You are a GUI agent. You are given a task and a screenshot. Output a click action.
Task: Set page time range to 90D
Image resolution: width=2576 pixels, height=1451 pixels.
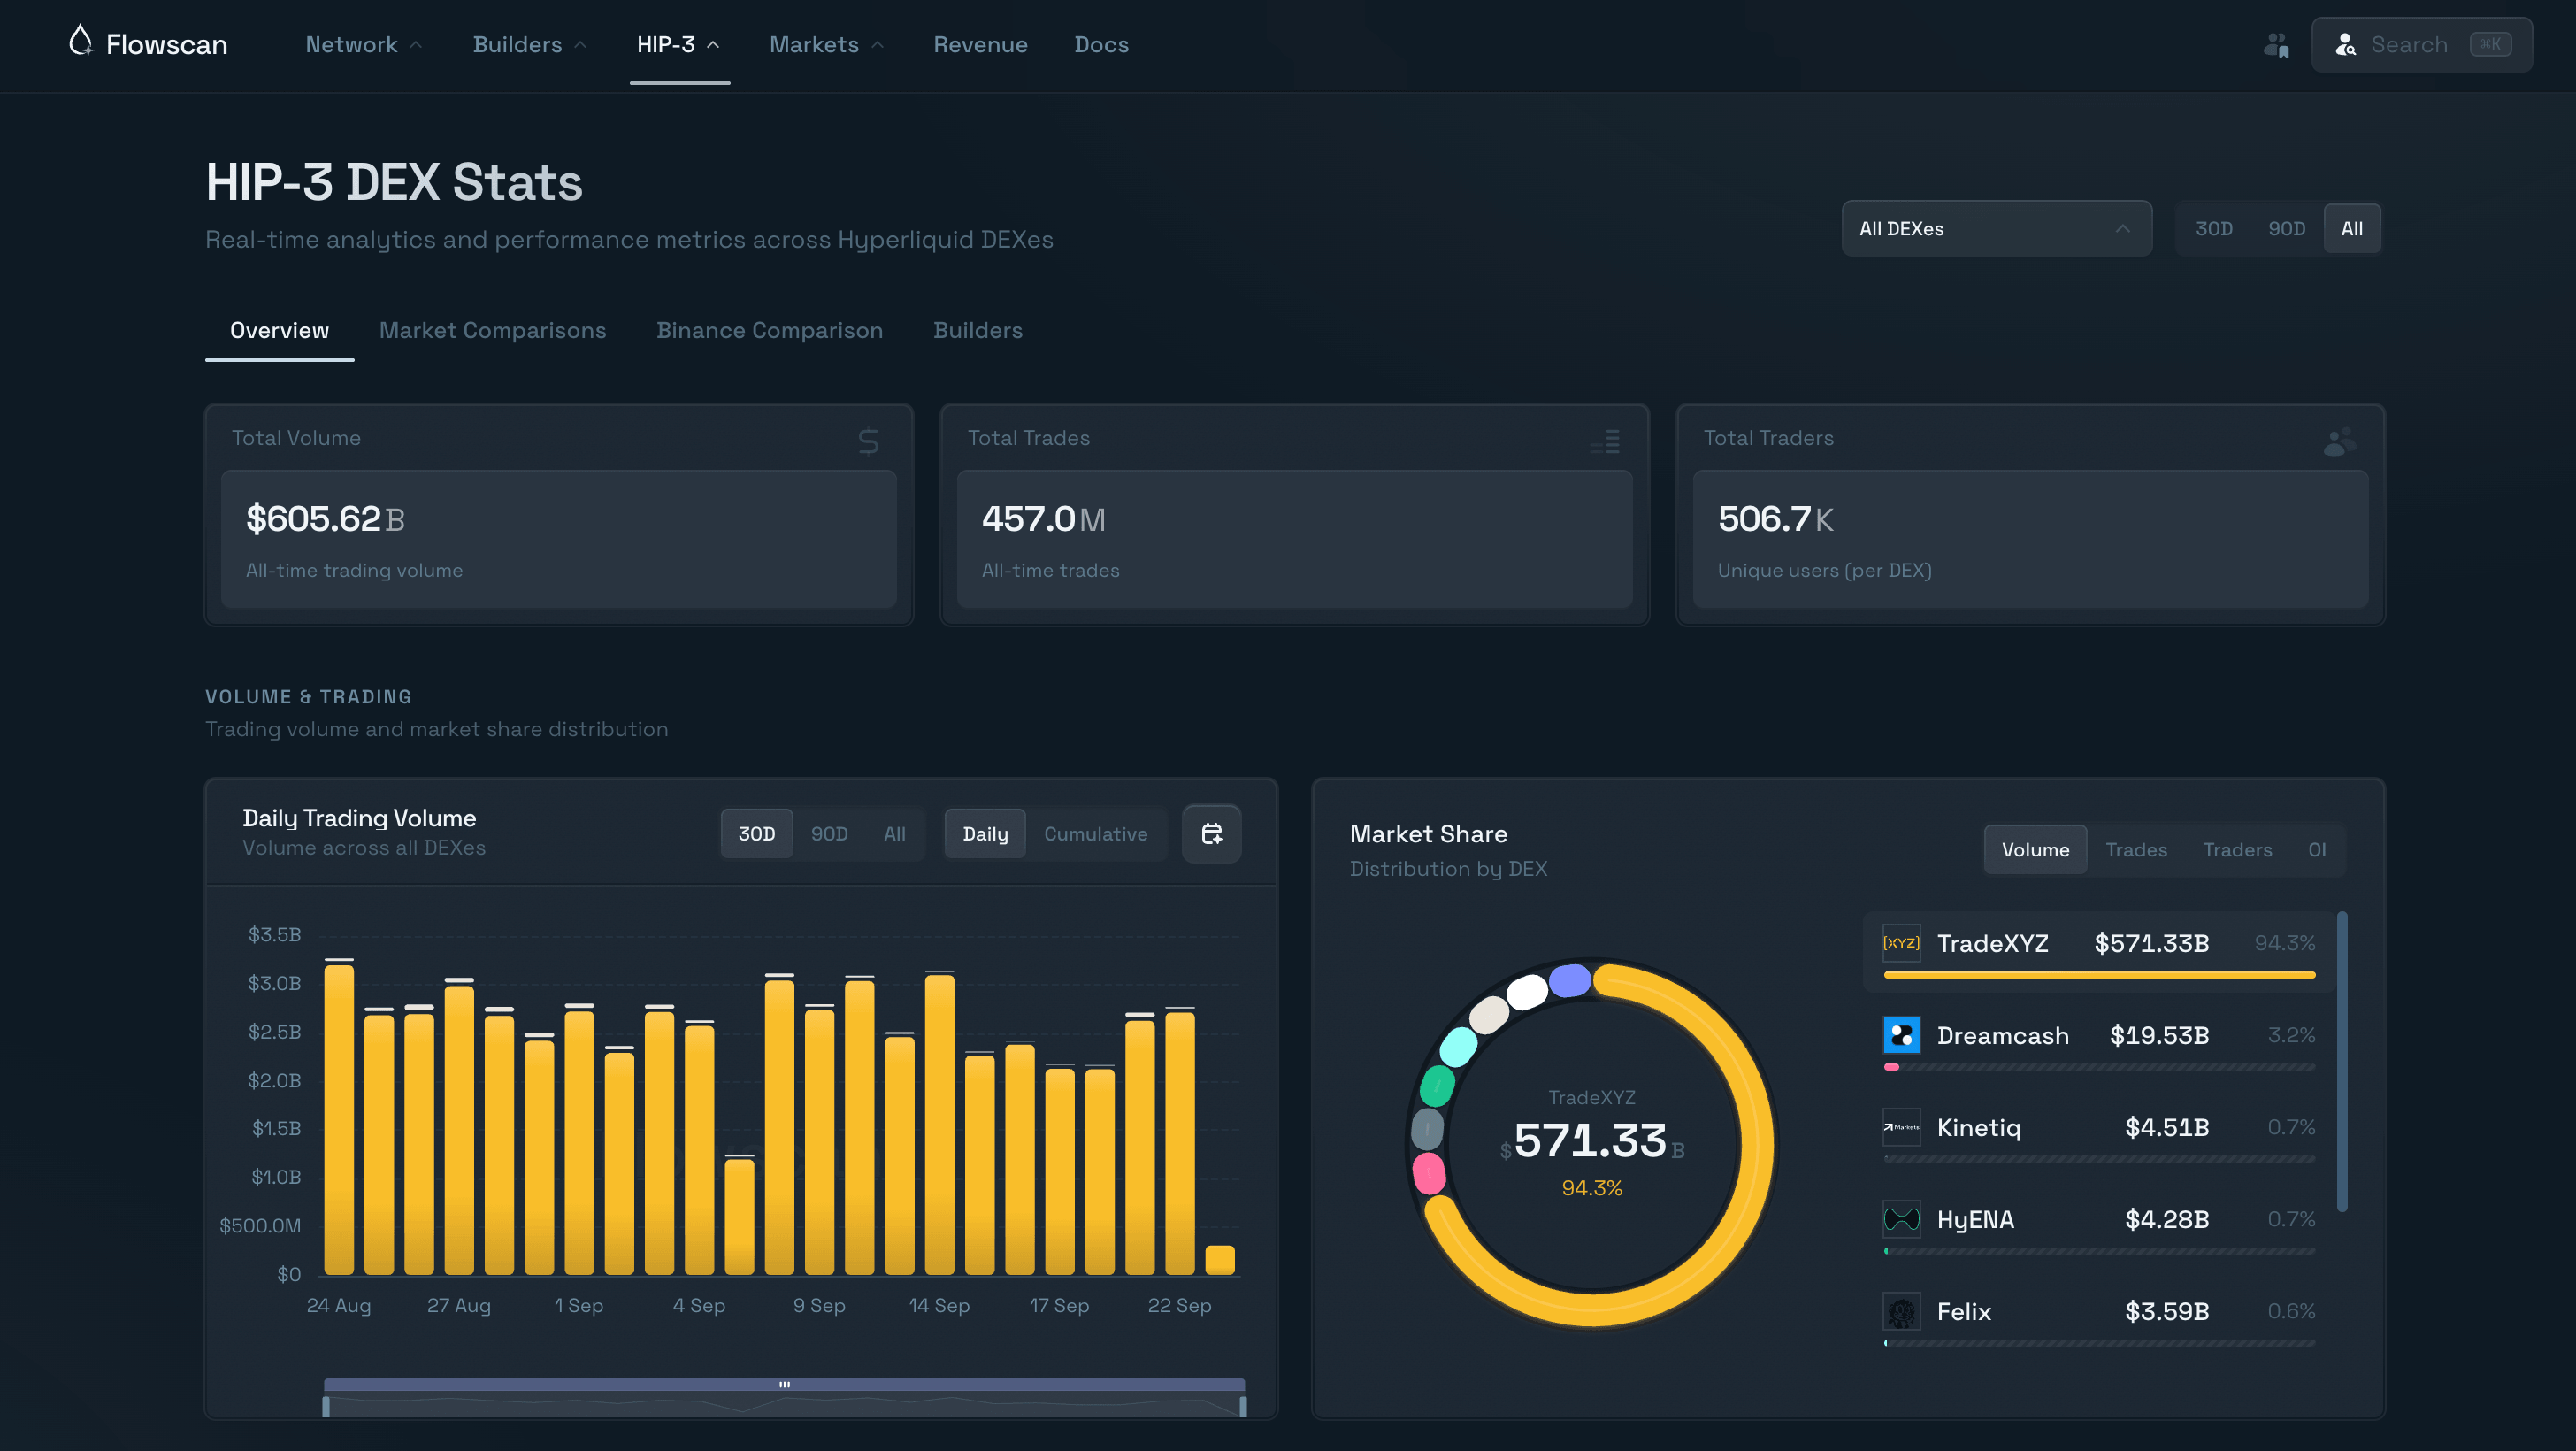[x=2286, y=229]
